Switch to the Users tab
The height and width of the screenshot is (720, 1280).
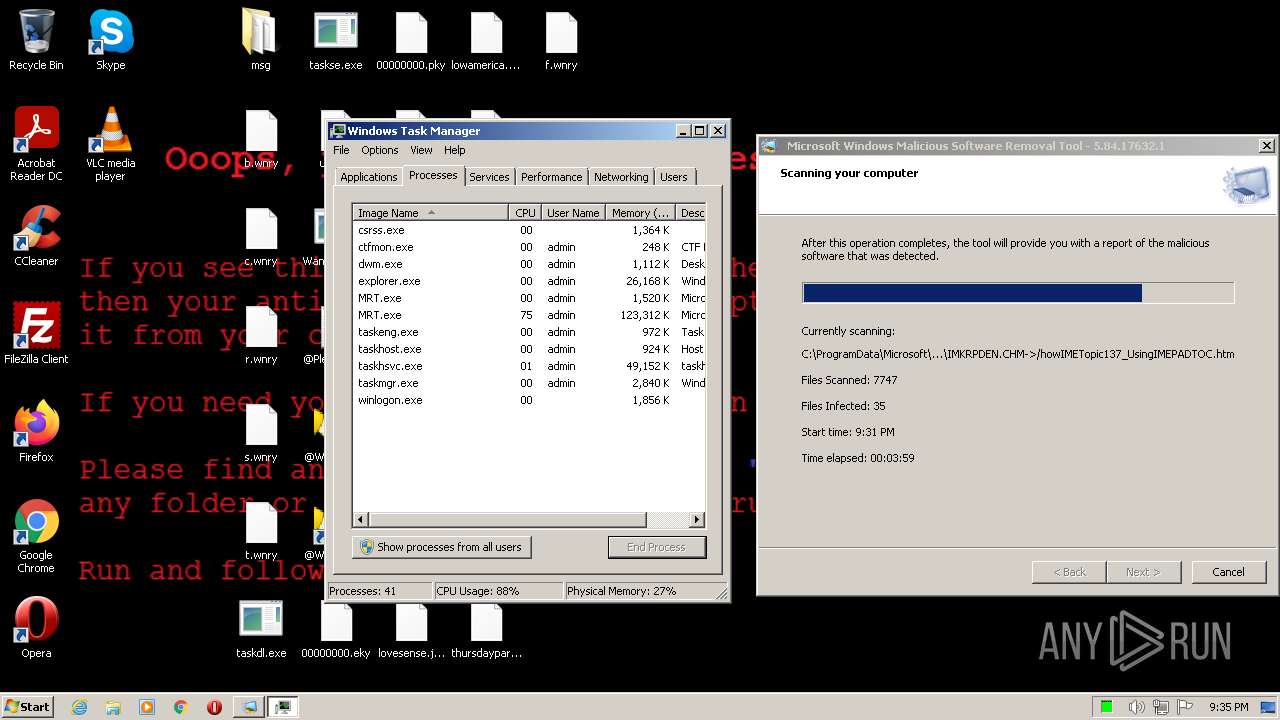coord(674,177)
